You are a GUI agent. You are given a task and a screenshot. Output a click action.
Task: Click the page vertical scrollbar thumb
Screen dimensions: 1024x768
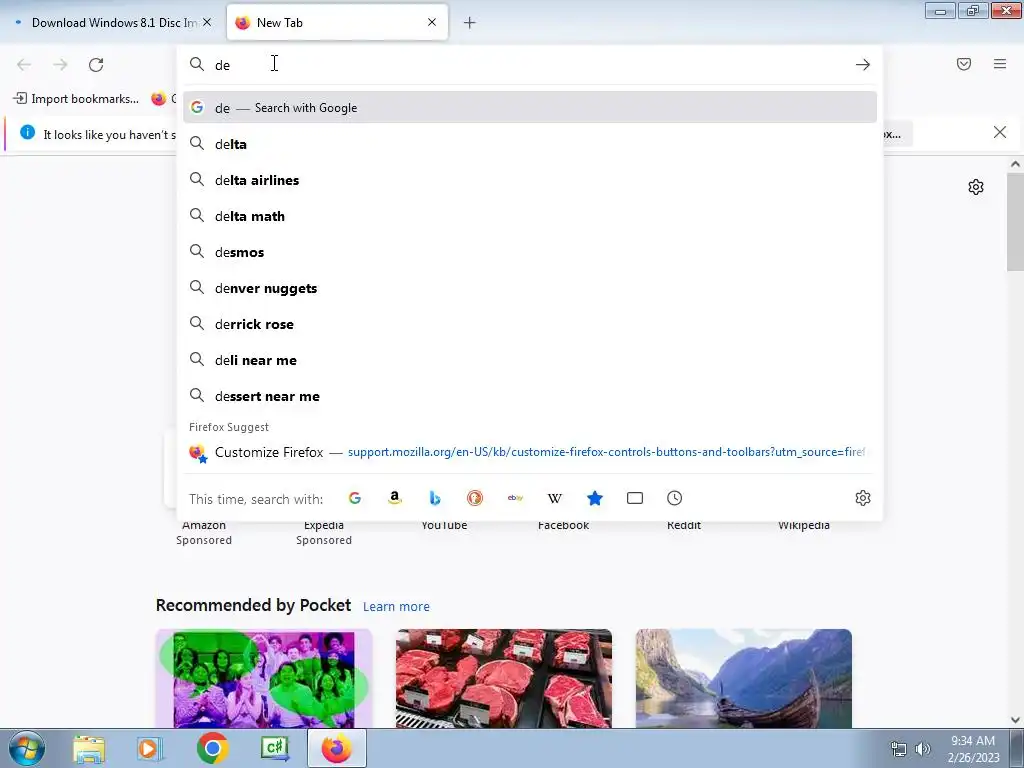1015,222
